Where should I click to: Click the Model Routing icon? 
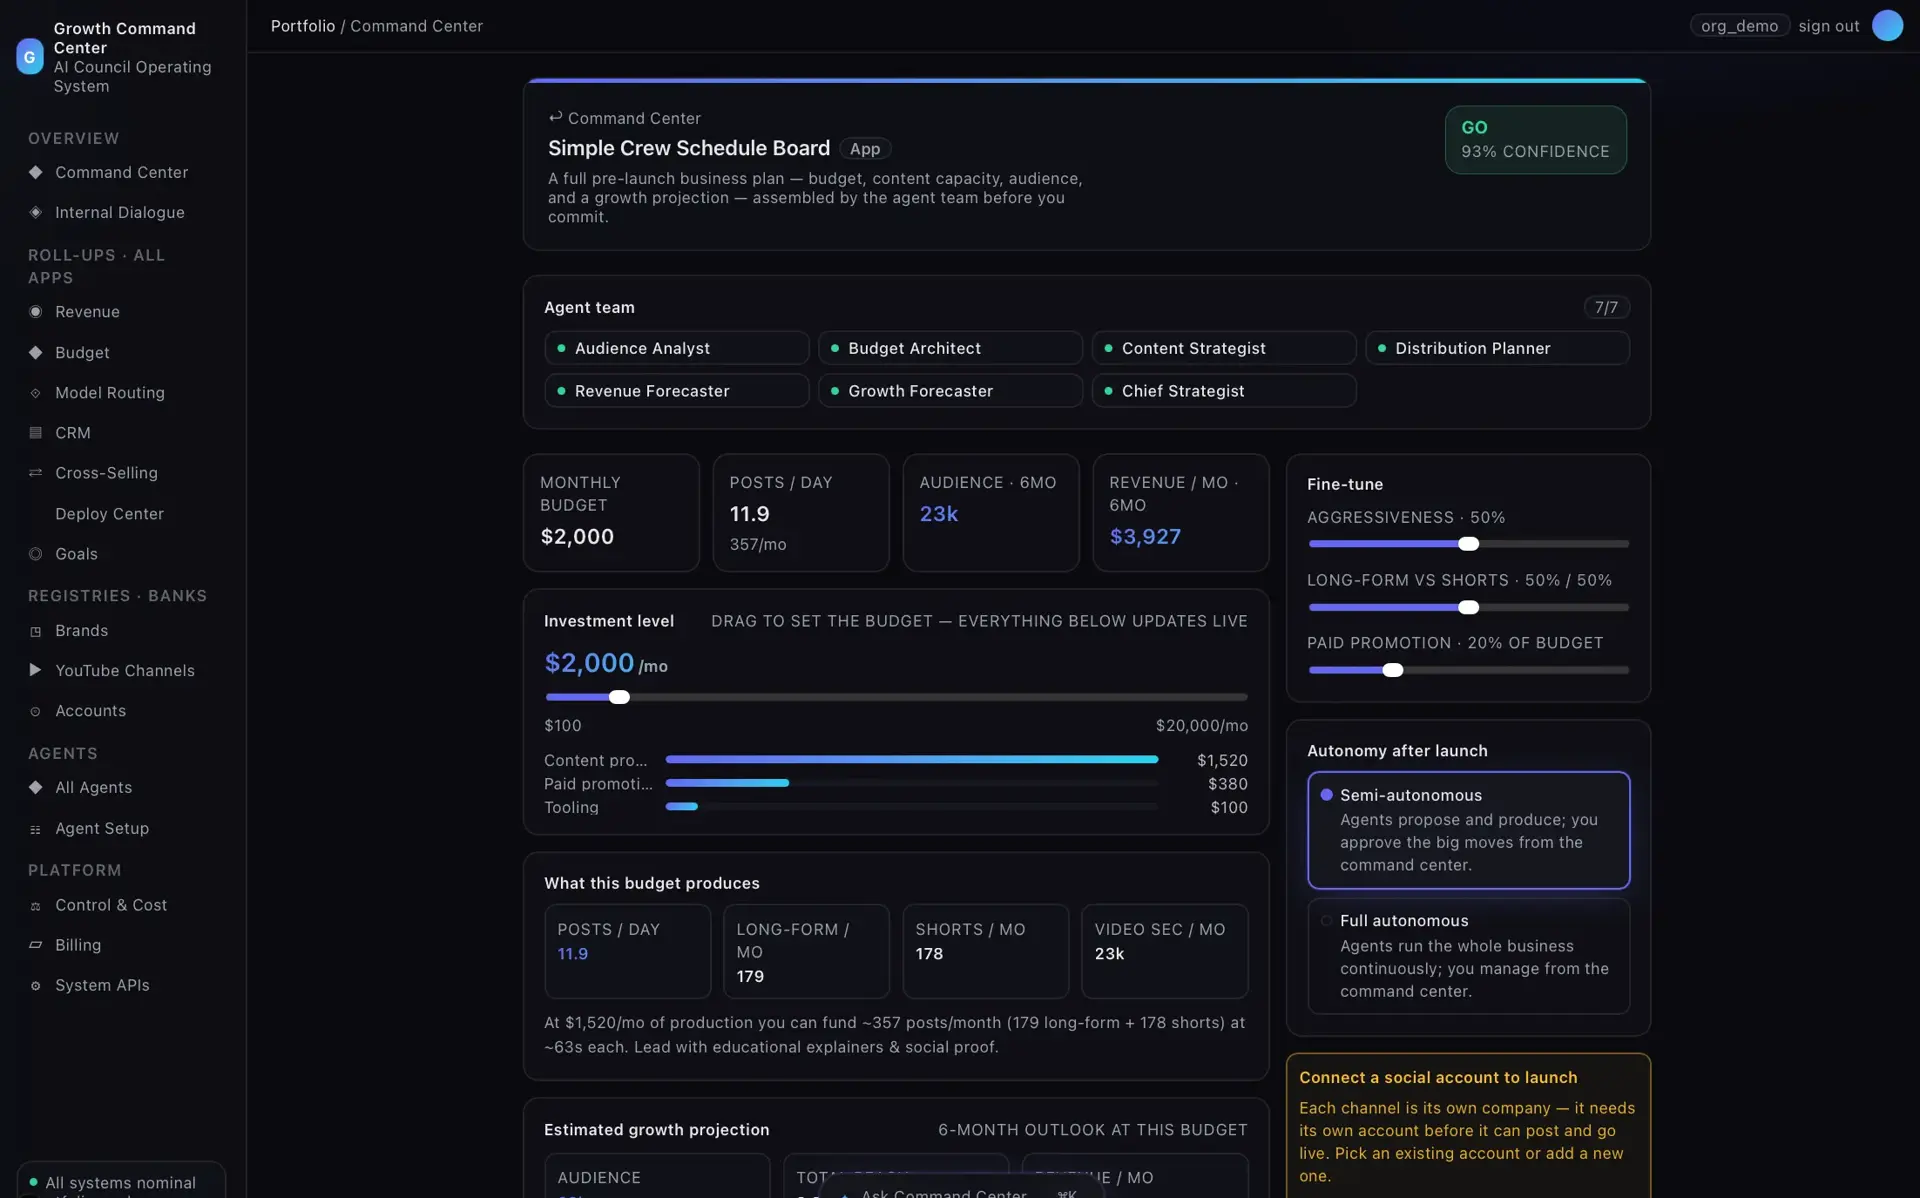[36, 393]
